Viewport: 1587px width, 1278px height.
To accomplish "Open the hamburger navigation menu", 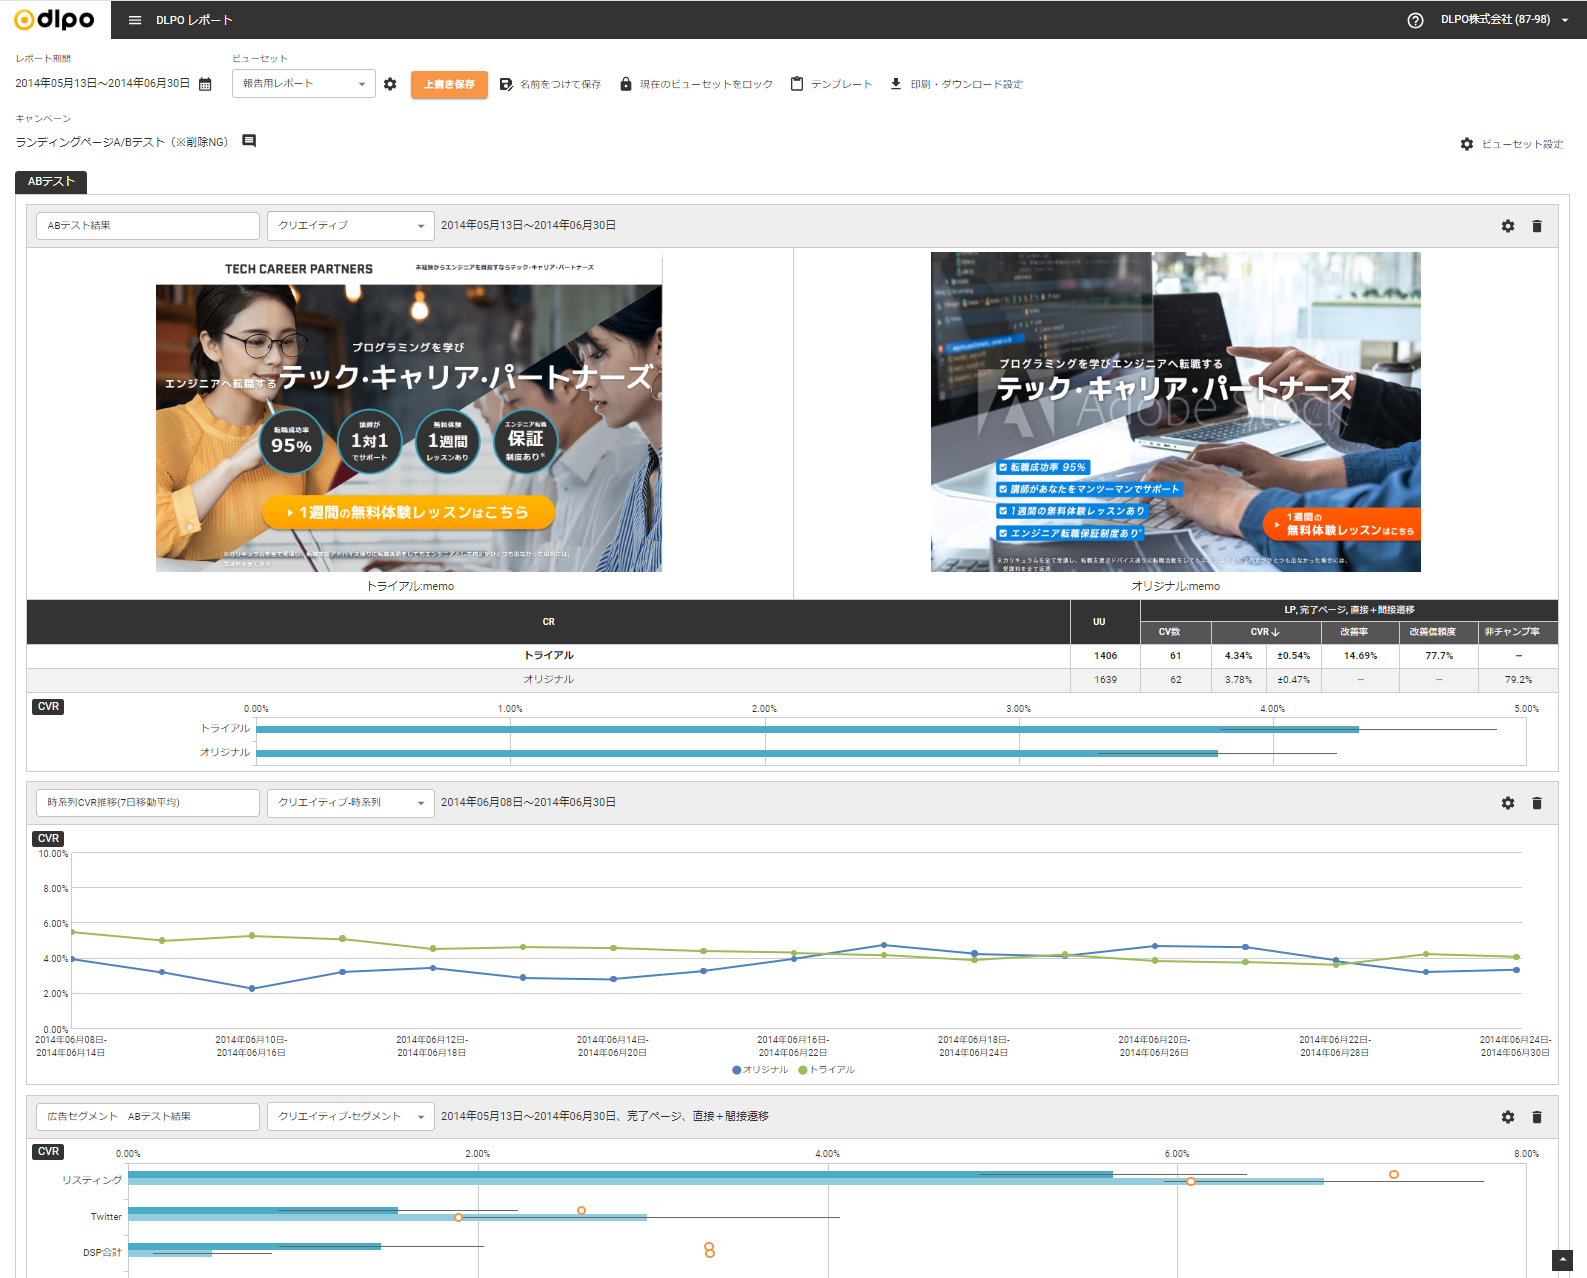I will click(135, 20).
